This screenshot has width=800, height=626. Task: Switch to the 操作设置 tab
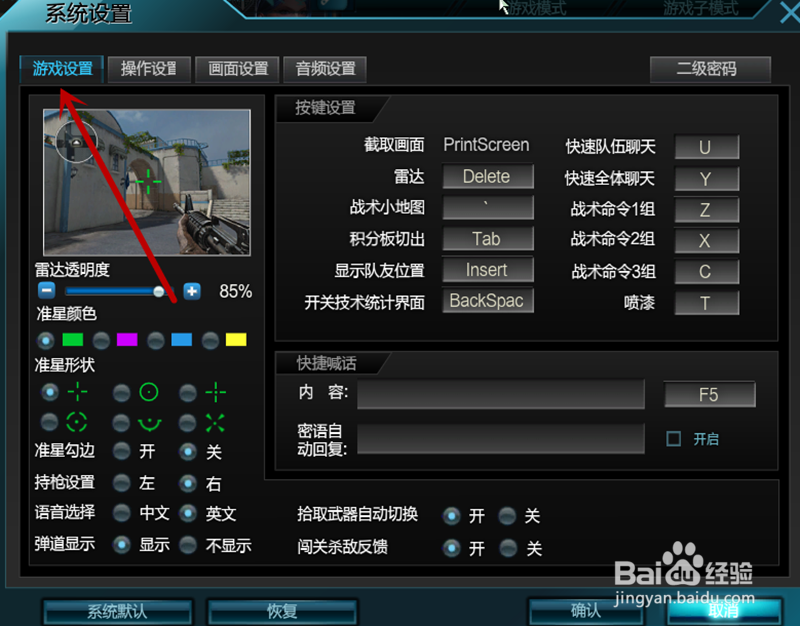point(149,70)
